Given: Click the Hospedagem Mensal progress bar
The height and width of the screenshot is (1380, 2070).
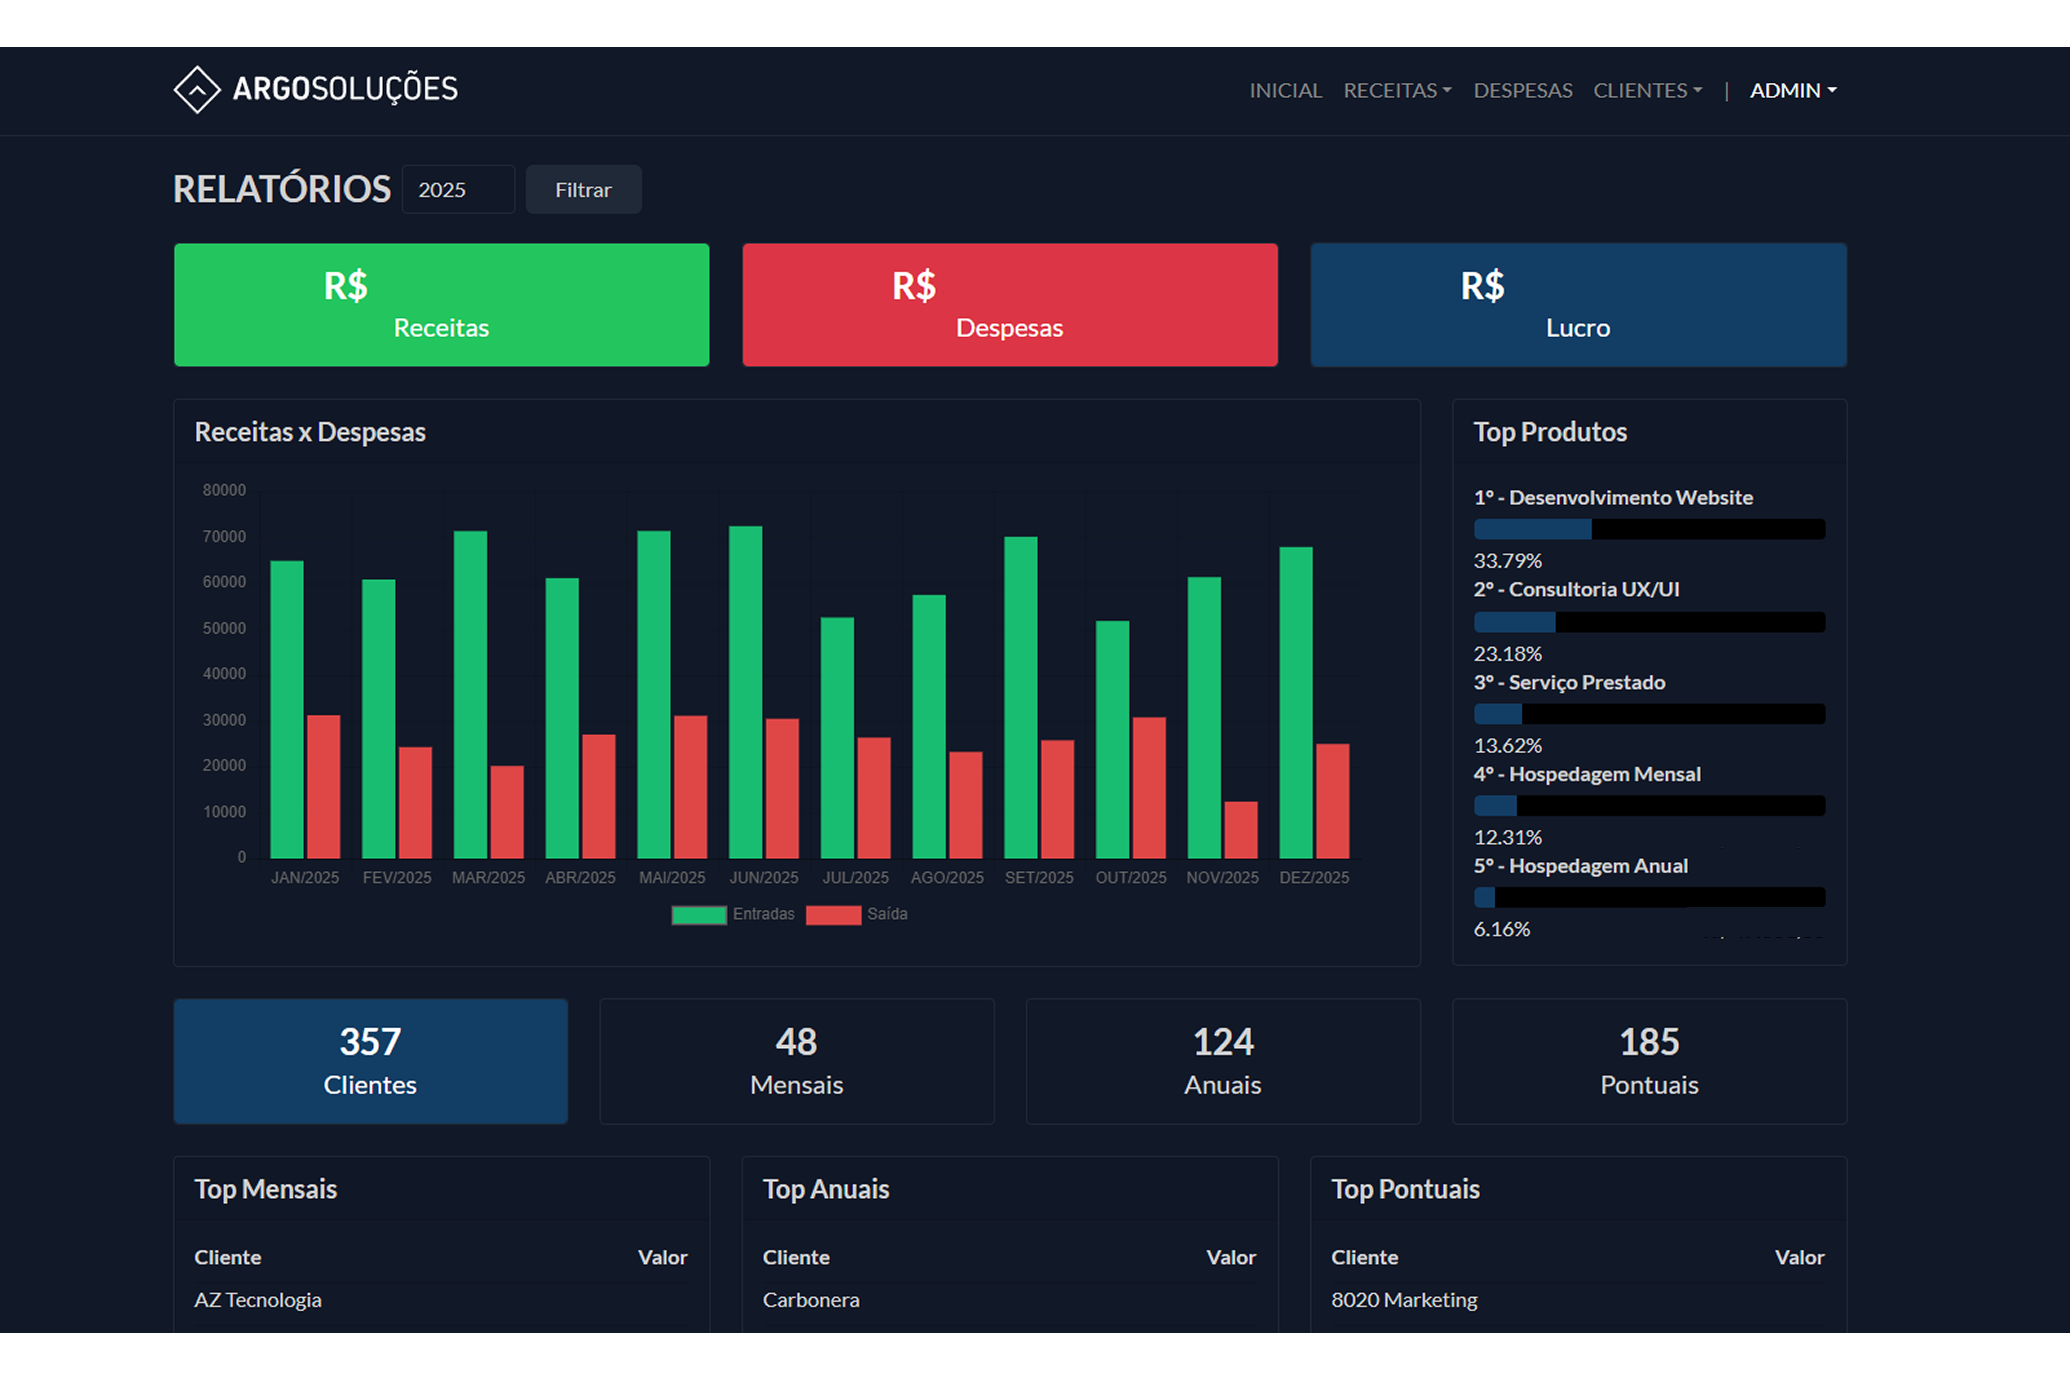Looking at the screenshot, I should [x=1649, y=806].
